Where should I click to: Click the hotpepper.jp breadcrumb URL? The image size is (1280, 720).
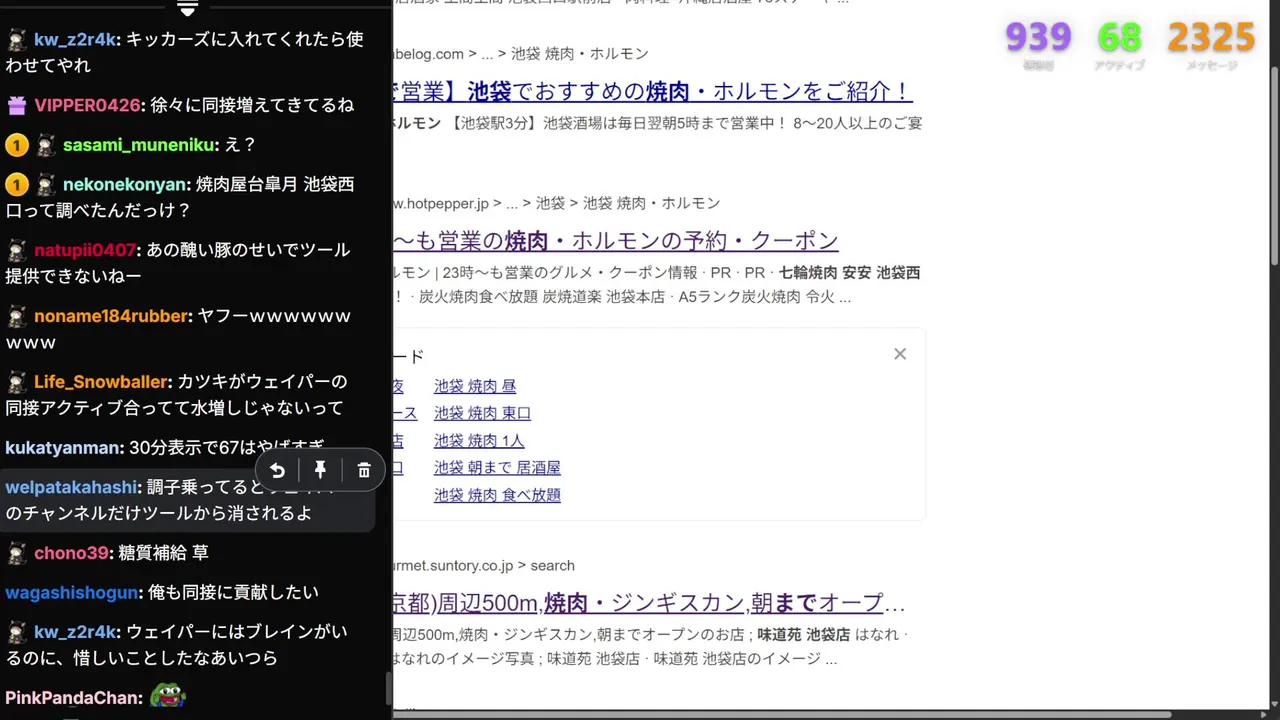point(557,203)
